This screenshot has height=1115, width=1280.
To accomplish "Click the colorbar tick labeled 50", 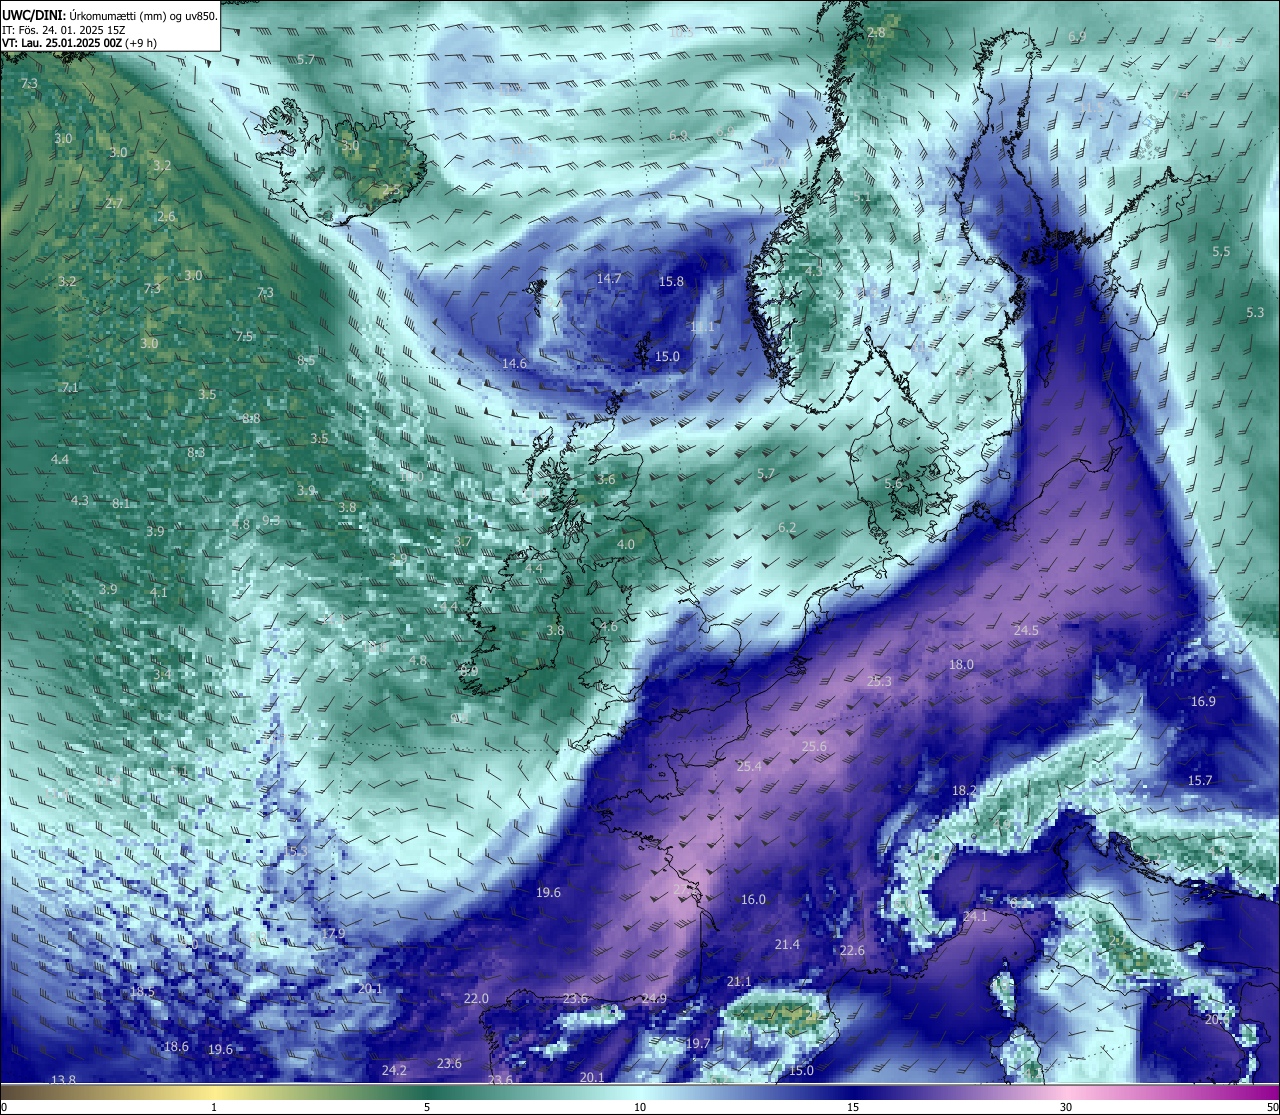I will click(x=1272, y=1107).
